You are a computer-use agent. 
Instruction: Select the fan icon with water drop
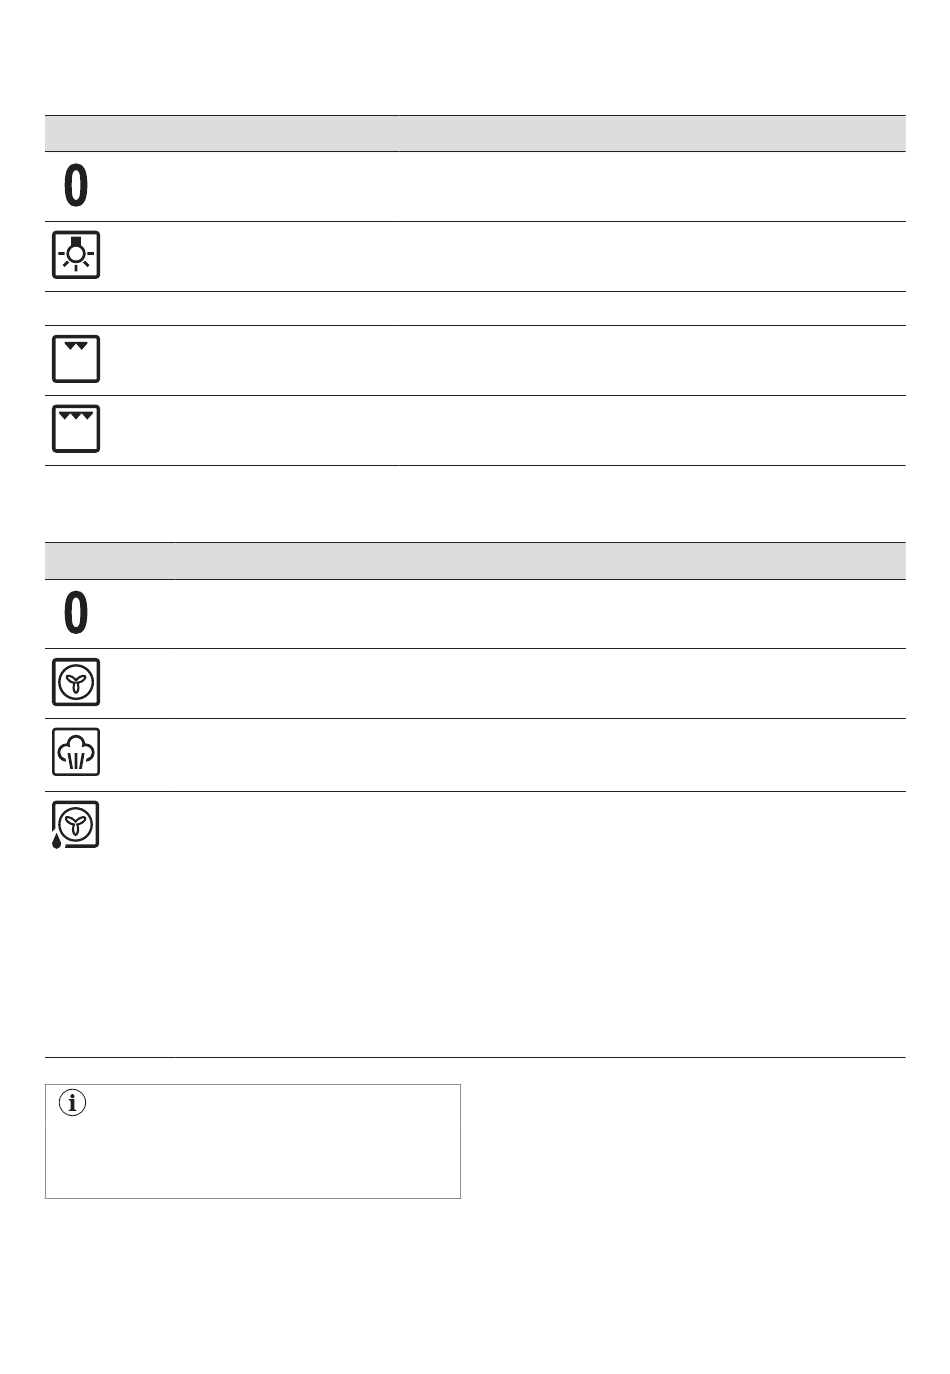pos(75,825)
